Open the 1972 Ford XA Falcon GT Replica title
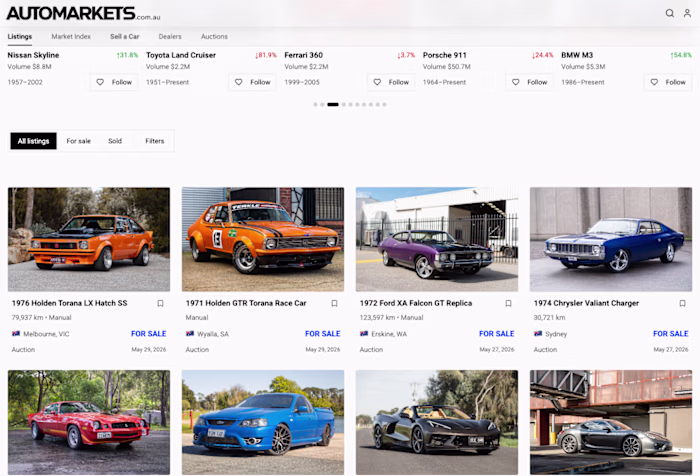Screen dimensions: 700x476 pyautogui.click(x=416, y=303)
